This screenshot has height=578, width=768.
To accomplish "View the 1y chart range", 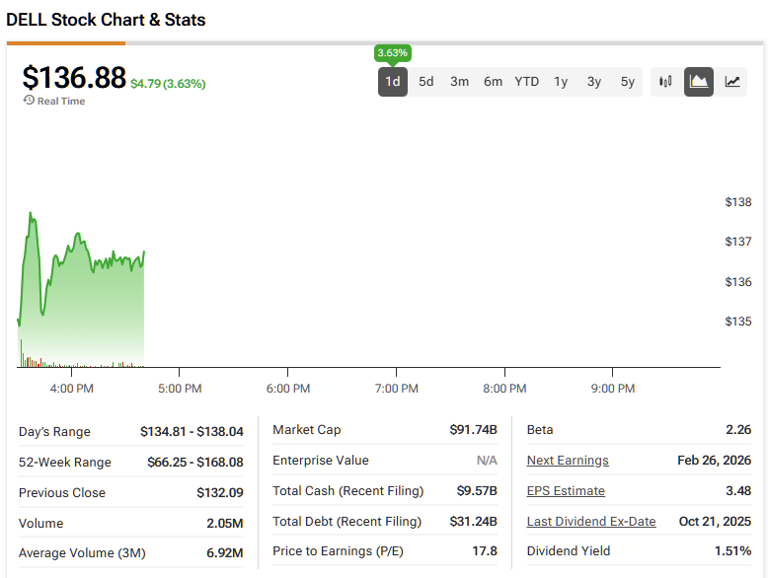I will coord(561,82).
